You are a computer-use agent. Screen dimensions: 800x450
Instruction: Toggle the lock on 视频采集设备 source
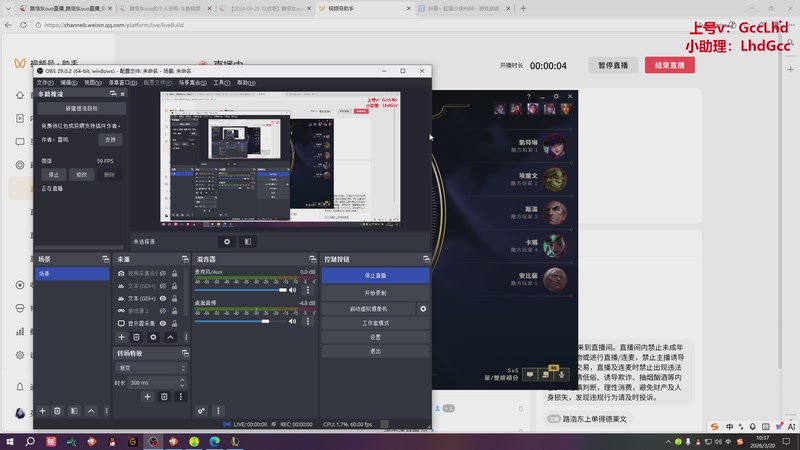coord(174,273)
